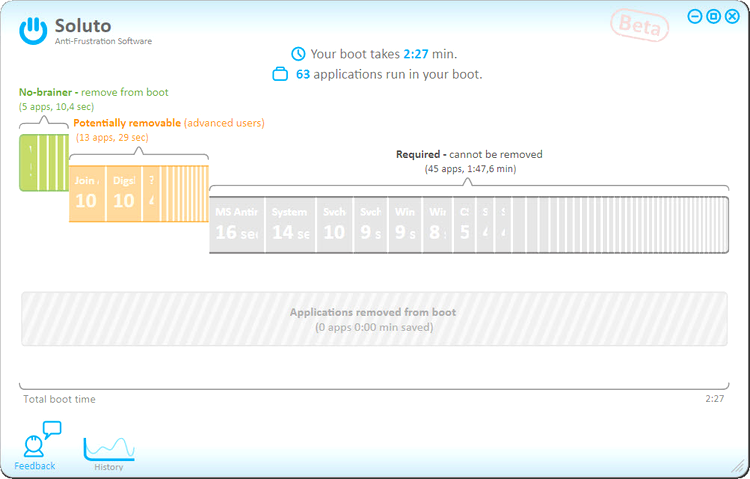The image size is (750, 479).
Task: Click 'Your boot takes 2:27 min.' text
Action: tap(384, 54)
